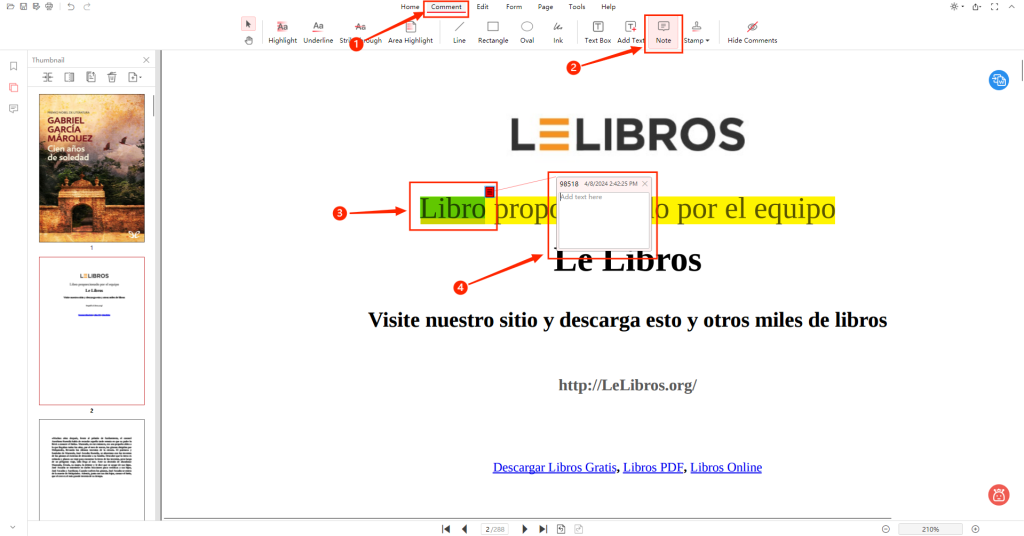Click the red note marker on Libro
Screen dimensions: 1024x536
tap(490, 191)
